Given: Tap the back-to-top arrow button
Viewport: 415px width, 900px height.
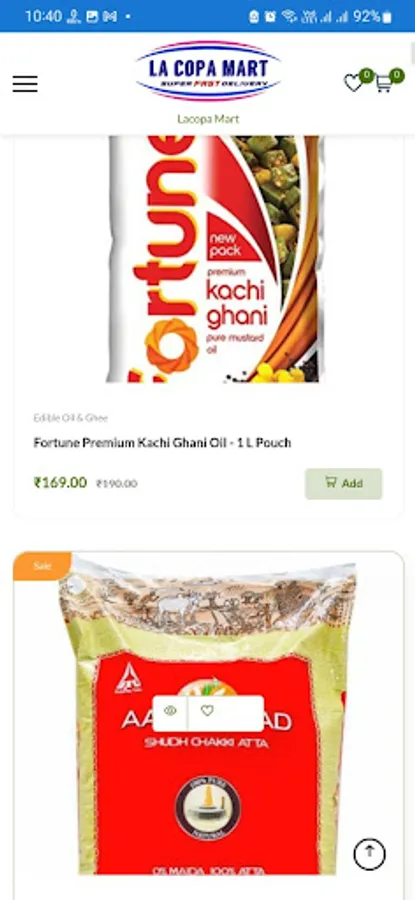Looking at the screenshot, I should [x=370, y=854].
